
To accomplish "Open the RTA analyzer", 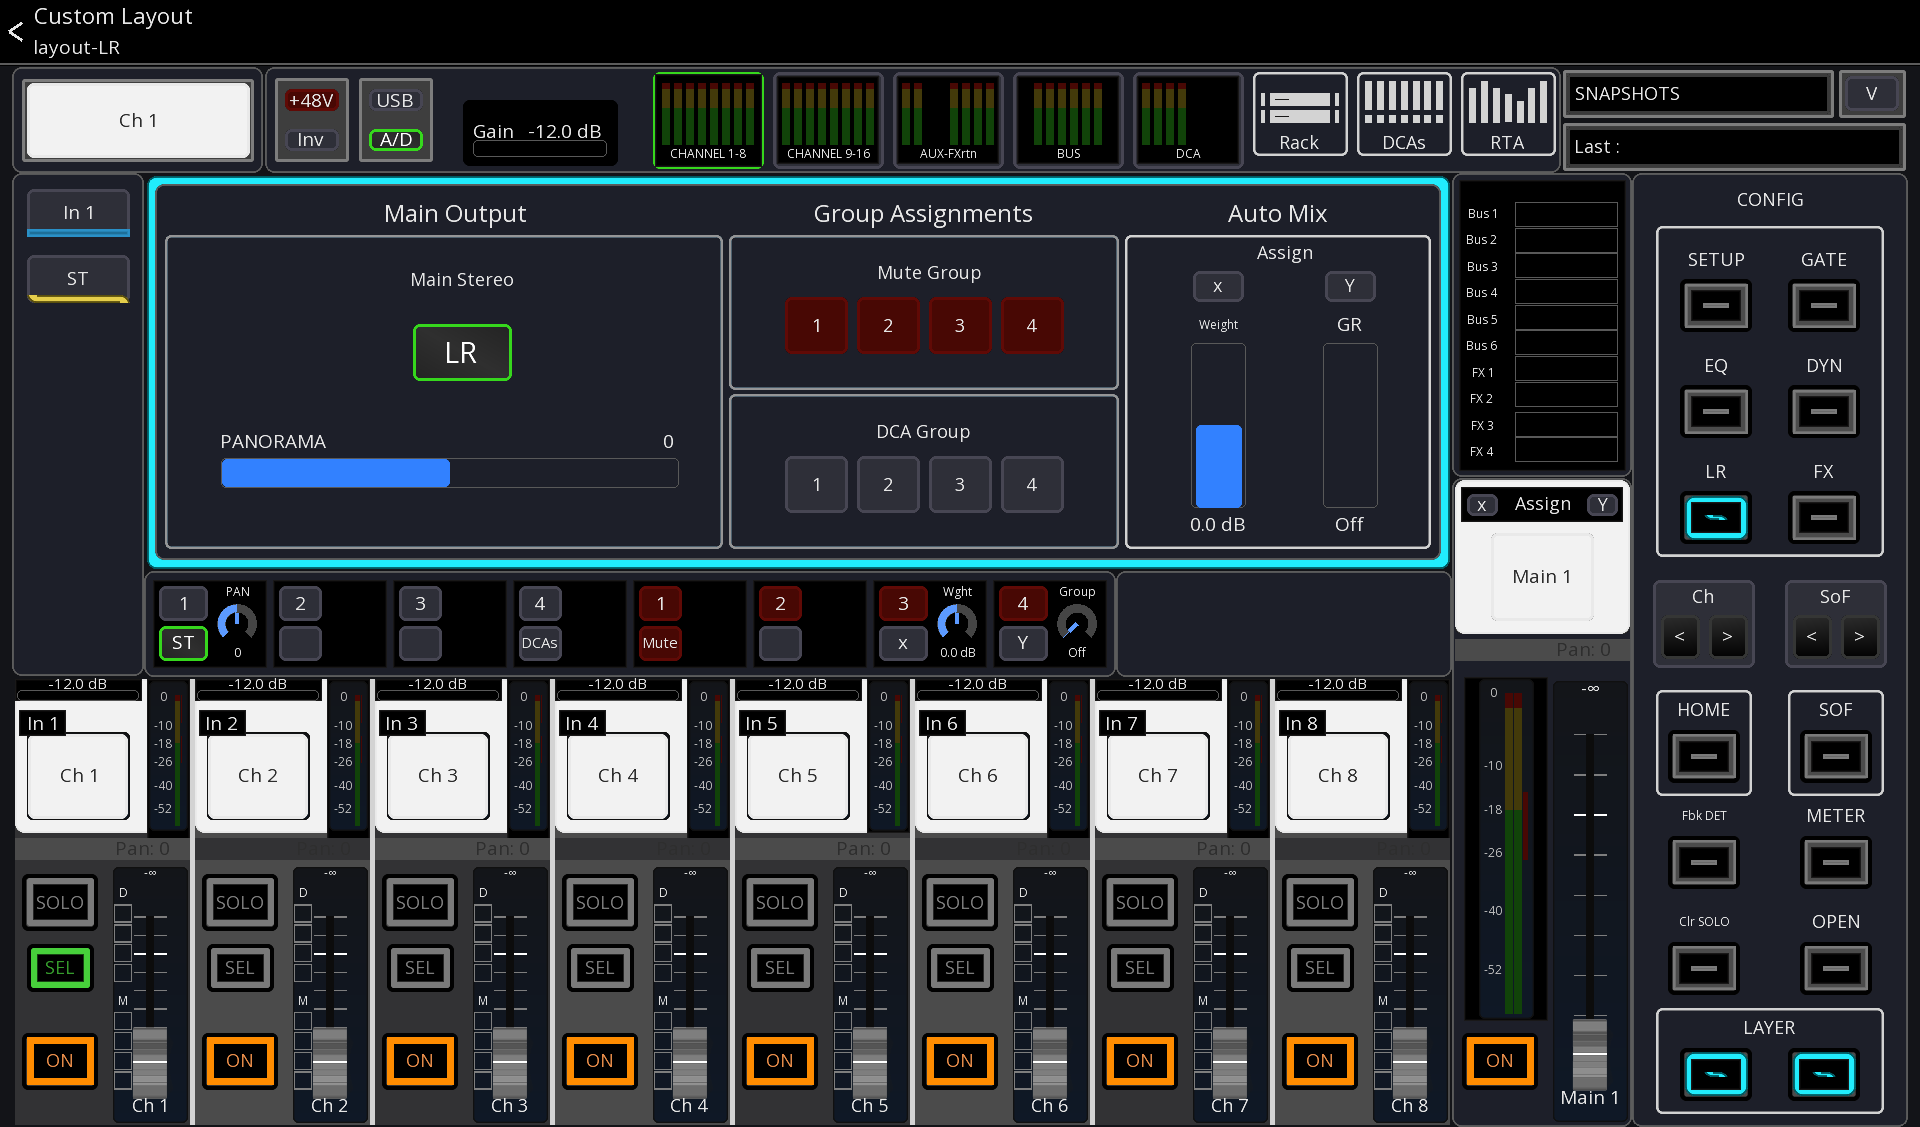I will (1507, 114).
